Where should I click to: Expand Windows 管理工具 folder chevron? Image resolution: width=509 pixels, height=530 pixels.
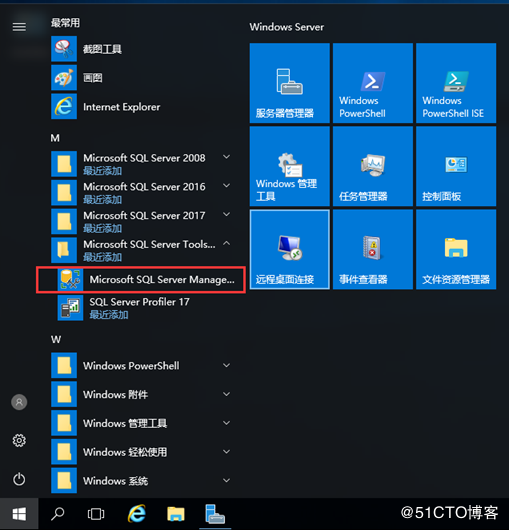[x=226, y=423]
